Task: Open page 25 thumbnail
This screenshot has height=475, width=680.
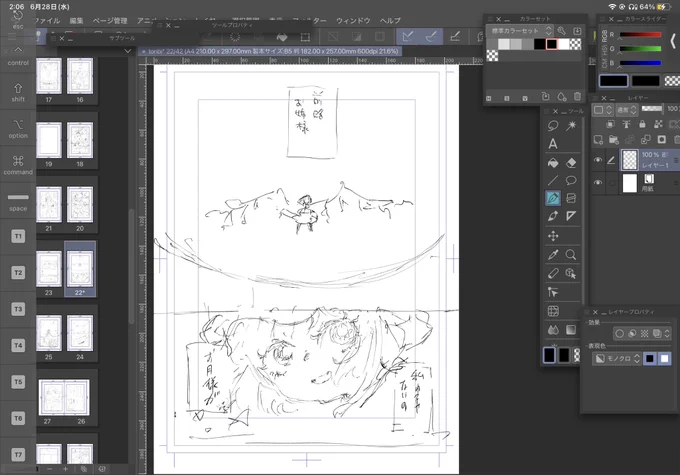Action: (x=49, y=333)
